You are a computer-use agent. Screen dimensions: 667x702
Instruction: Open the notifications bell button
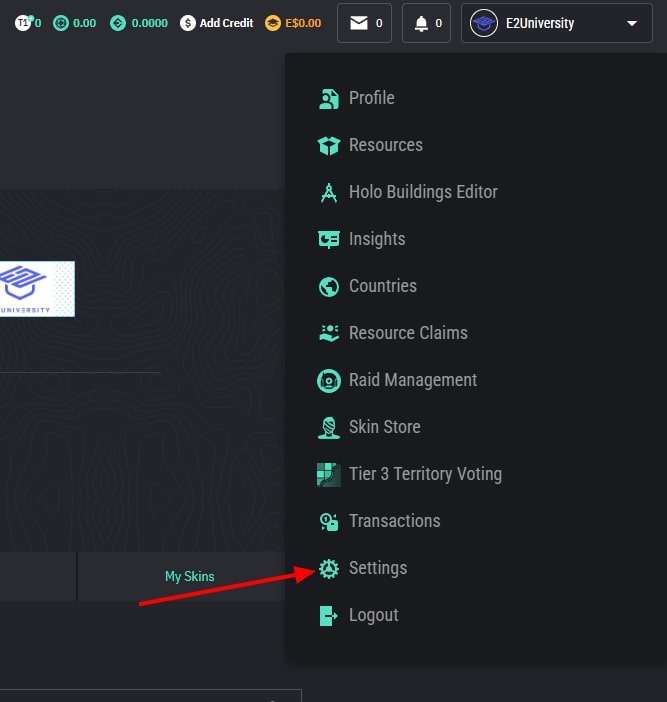pyautogui.click(x=427, y=23)
